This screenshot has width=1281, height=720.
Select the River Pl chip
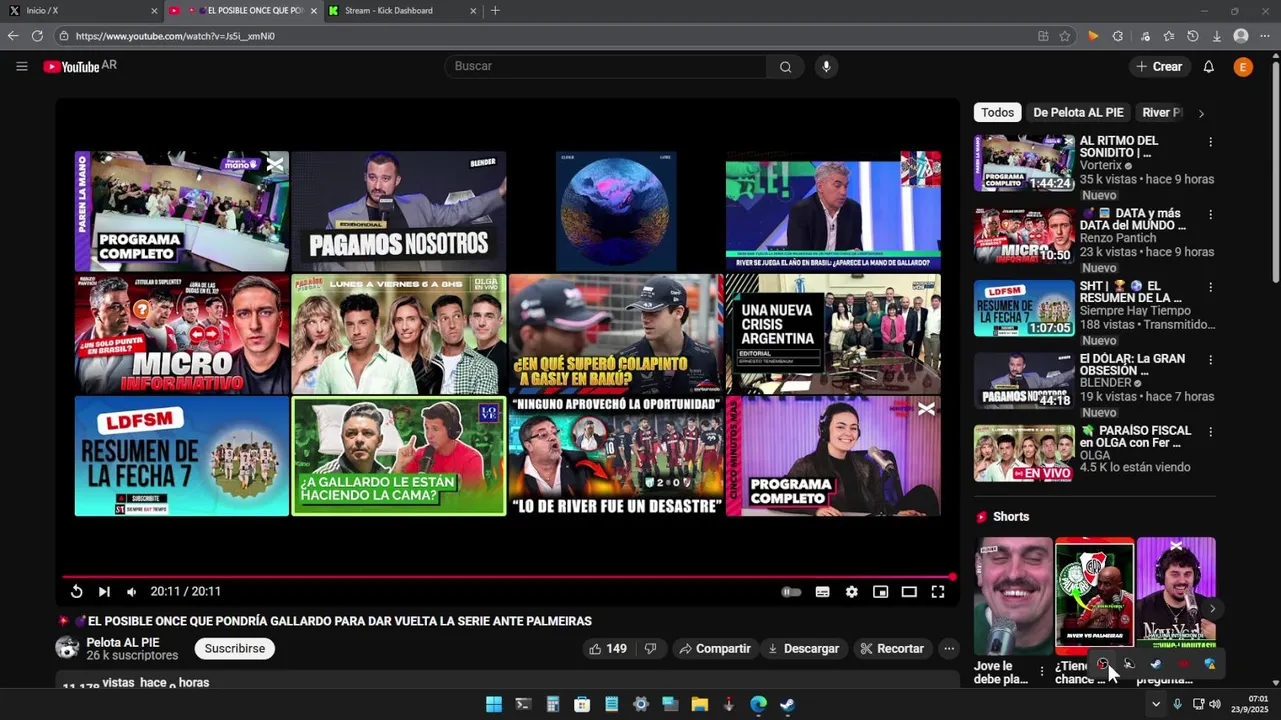pyautogui.click(x=1162, y=112)
